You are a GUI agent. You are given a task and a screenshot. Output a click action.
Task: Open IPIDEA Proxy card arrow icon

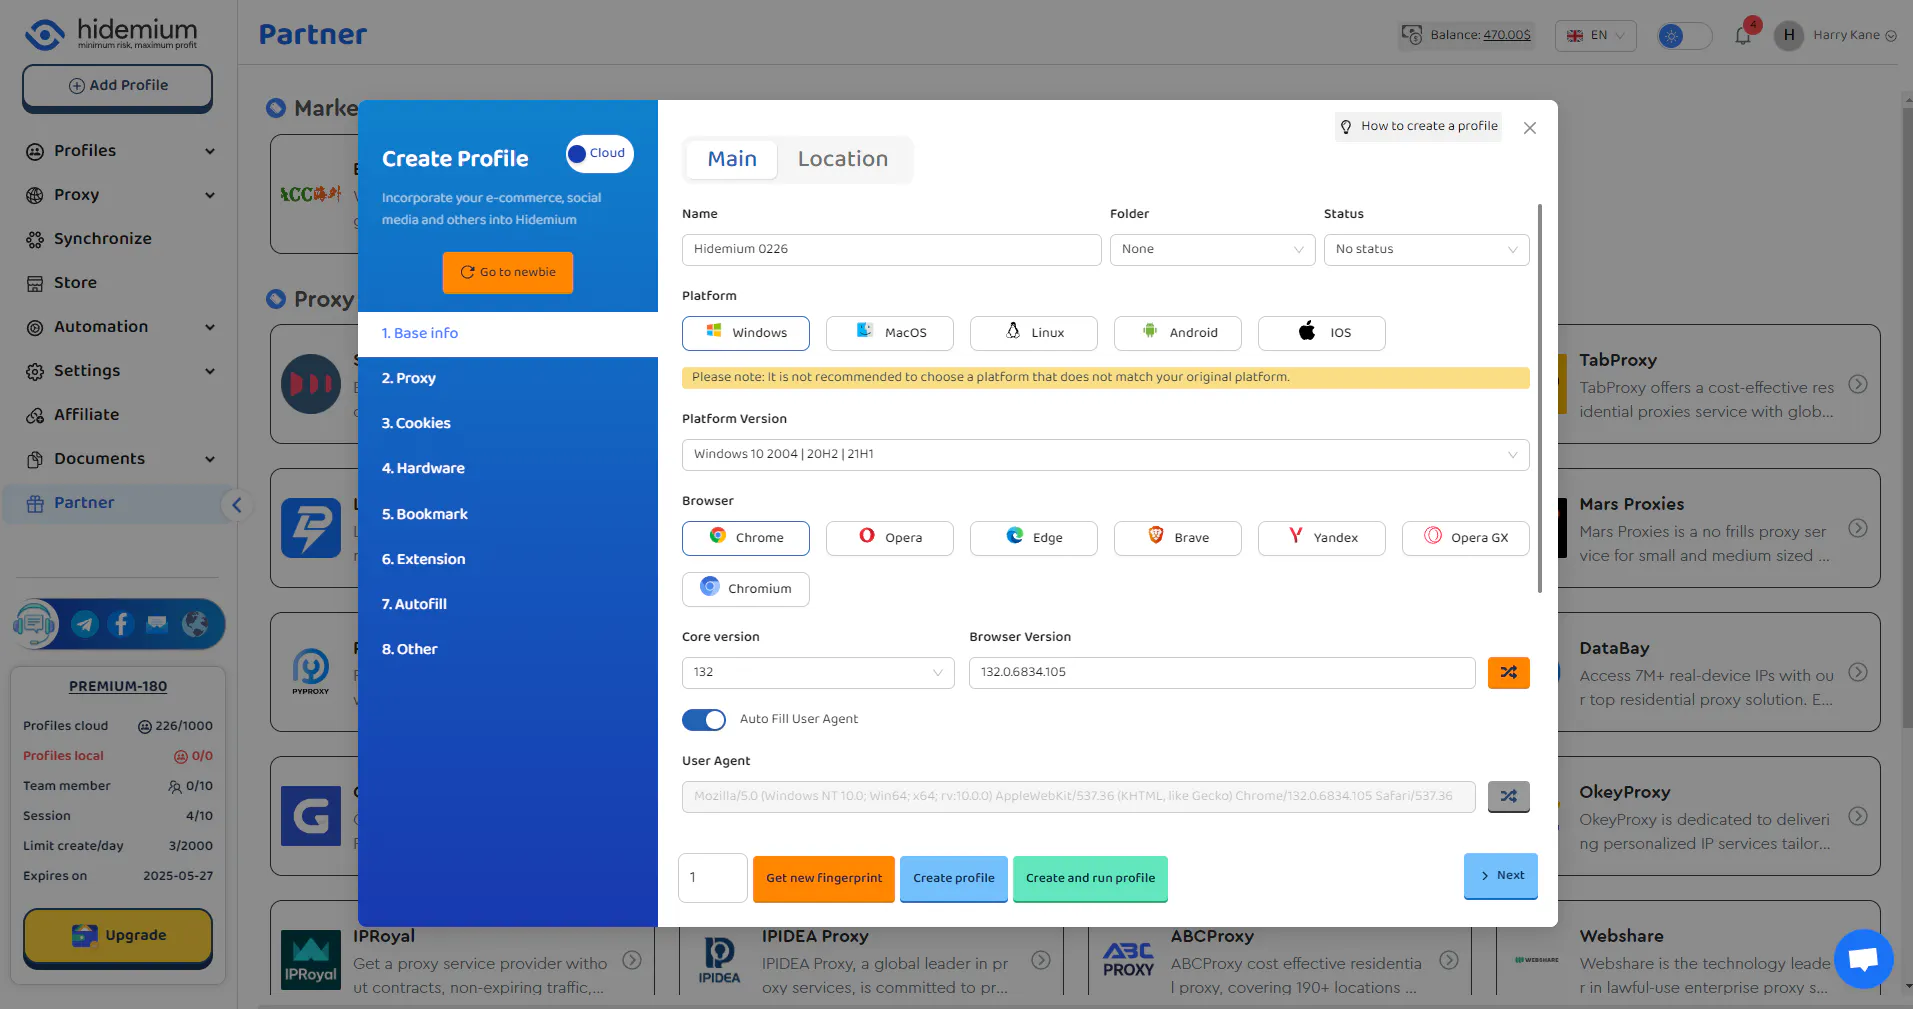pos(1041,960)
